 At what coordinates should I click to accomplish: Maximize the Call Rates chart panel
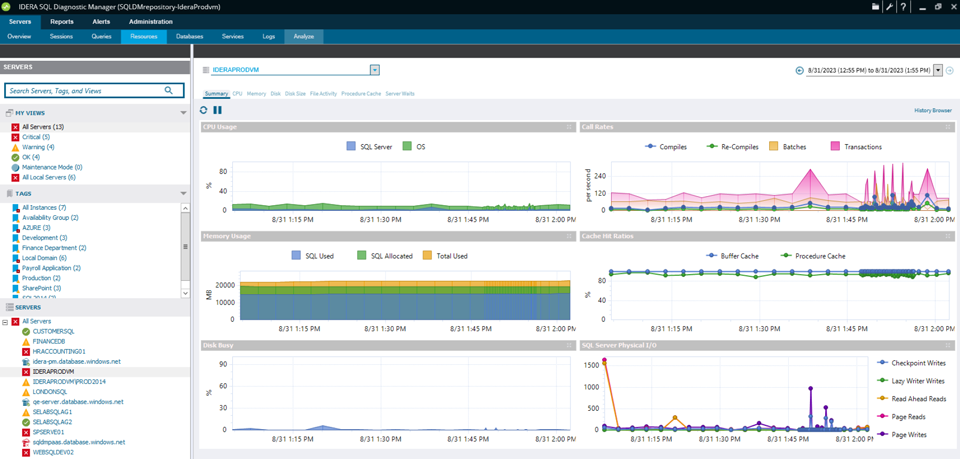pos(948,127)
